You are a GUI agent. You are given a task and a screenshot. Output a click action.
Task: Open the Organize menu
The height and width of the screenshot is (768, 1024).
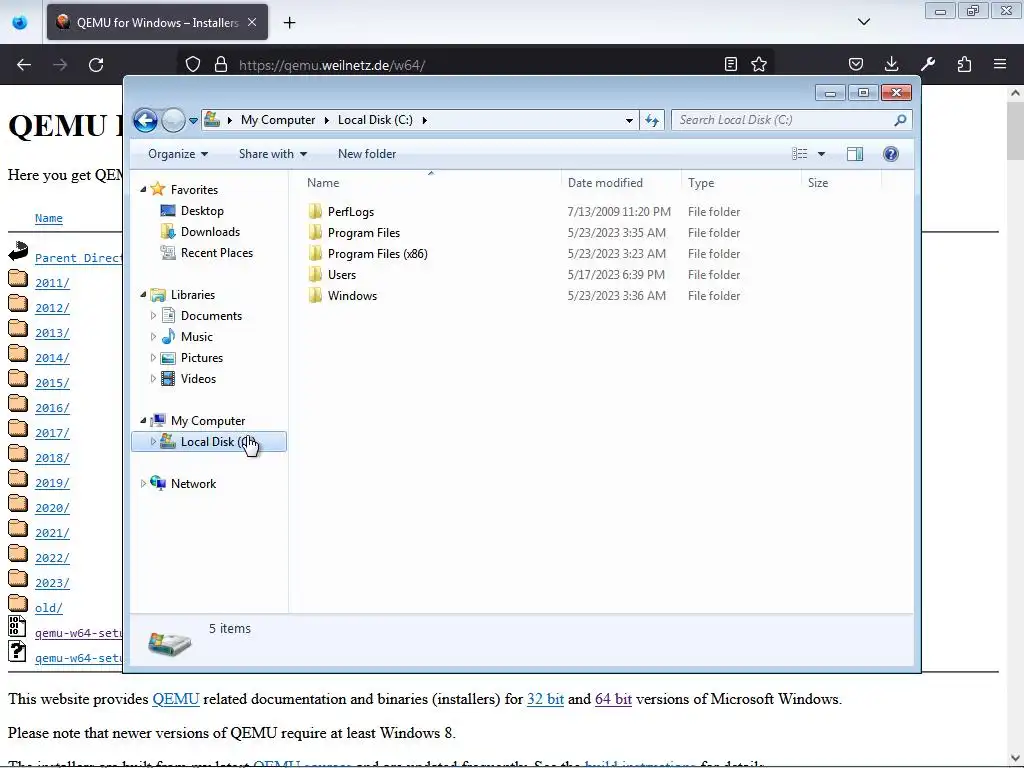point(178,154)
